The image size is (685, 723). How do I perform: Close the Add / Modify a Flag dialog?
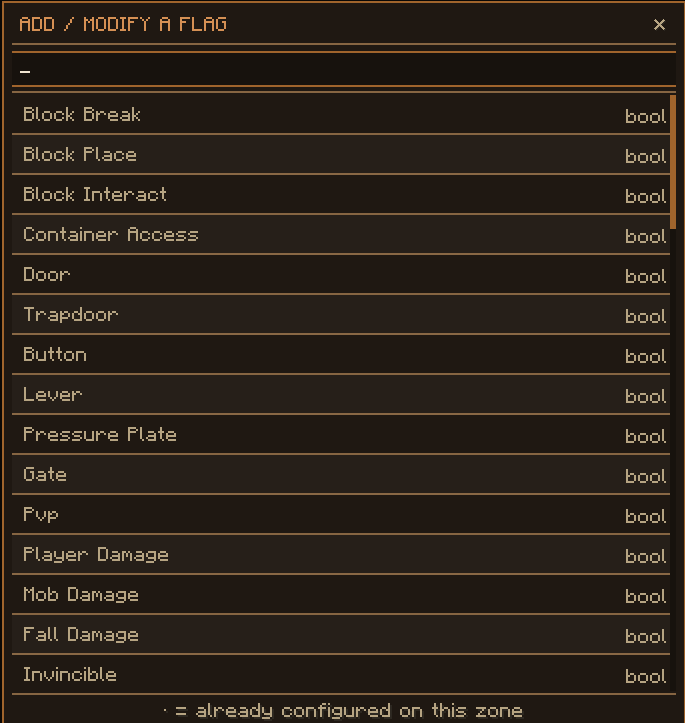click(x=659, y=25)
